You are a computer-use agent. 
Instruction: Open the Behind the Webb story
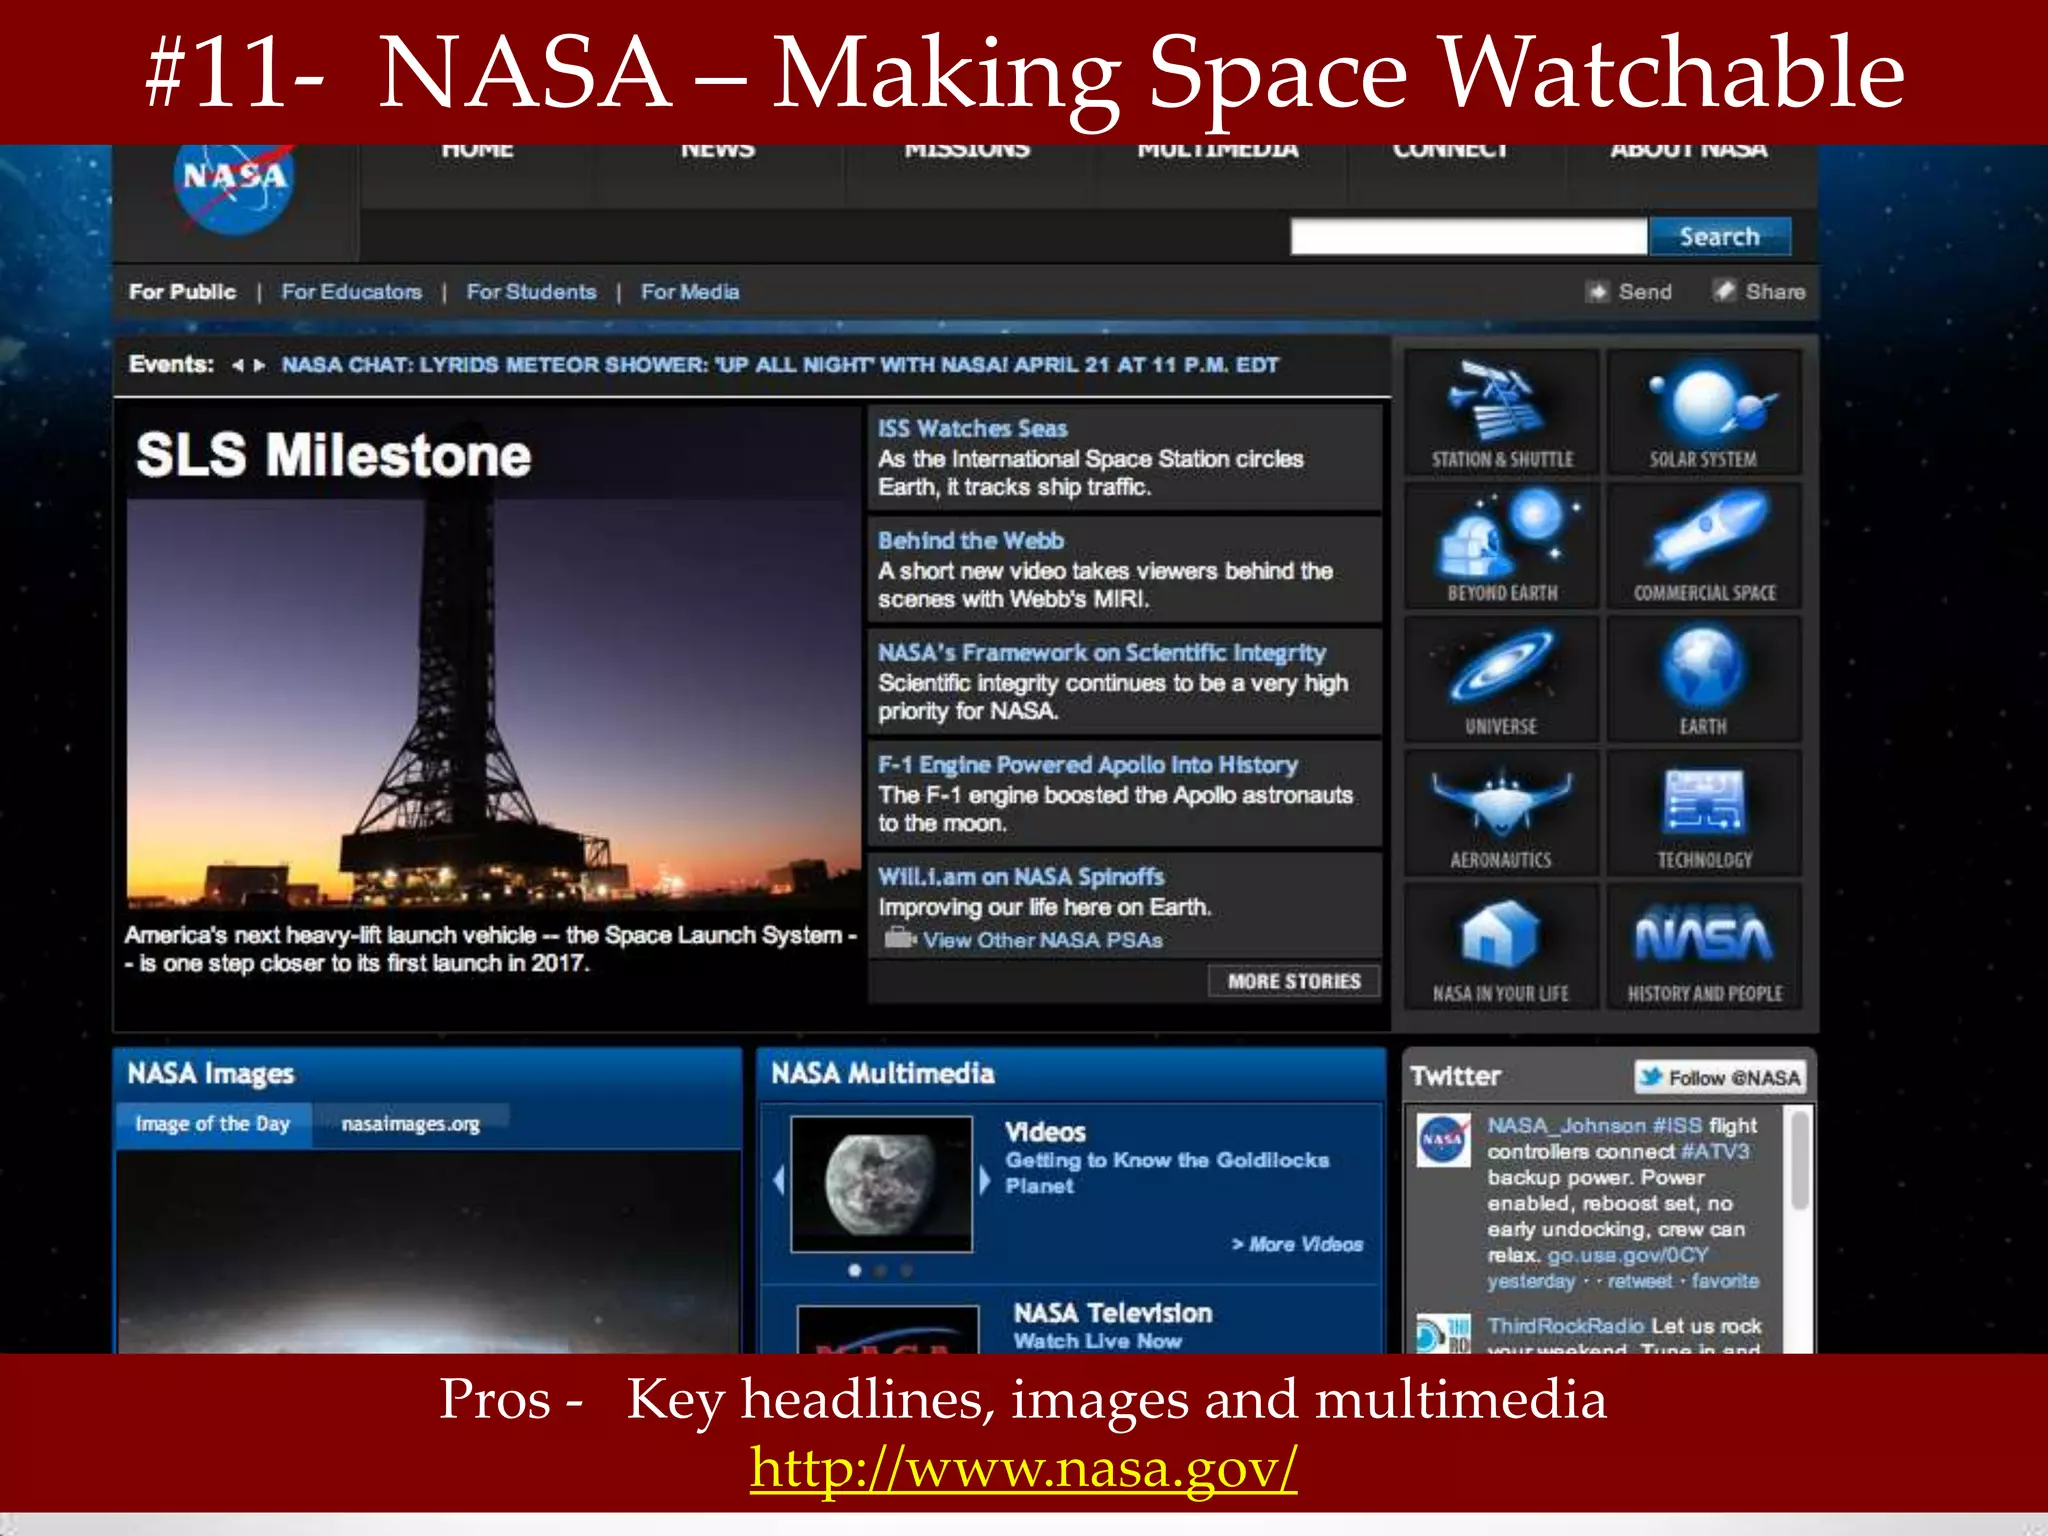(x=971, y=541)
